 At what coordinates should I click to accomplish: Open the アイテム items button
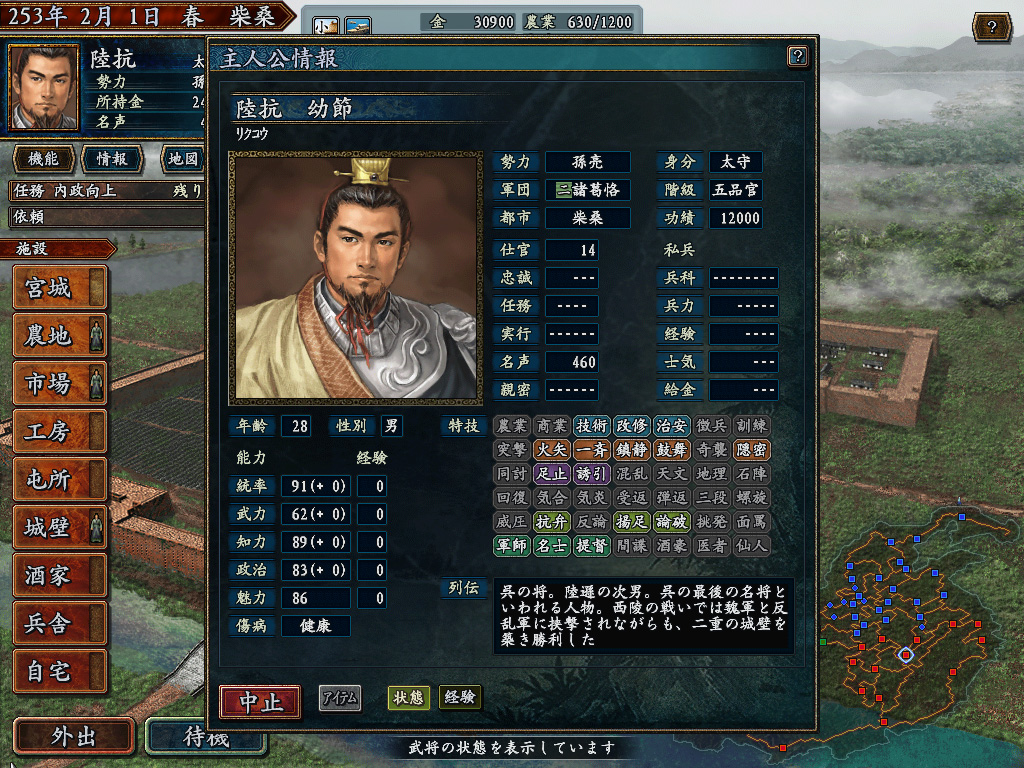(x=340, y=698)
